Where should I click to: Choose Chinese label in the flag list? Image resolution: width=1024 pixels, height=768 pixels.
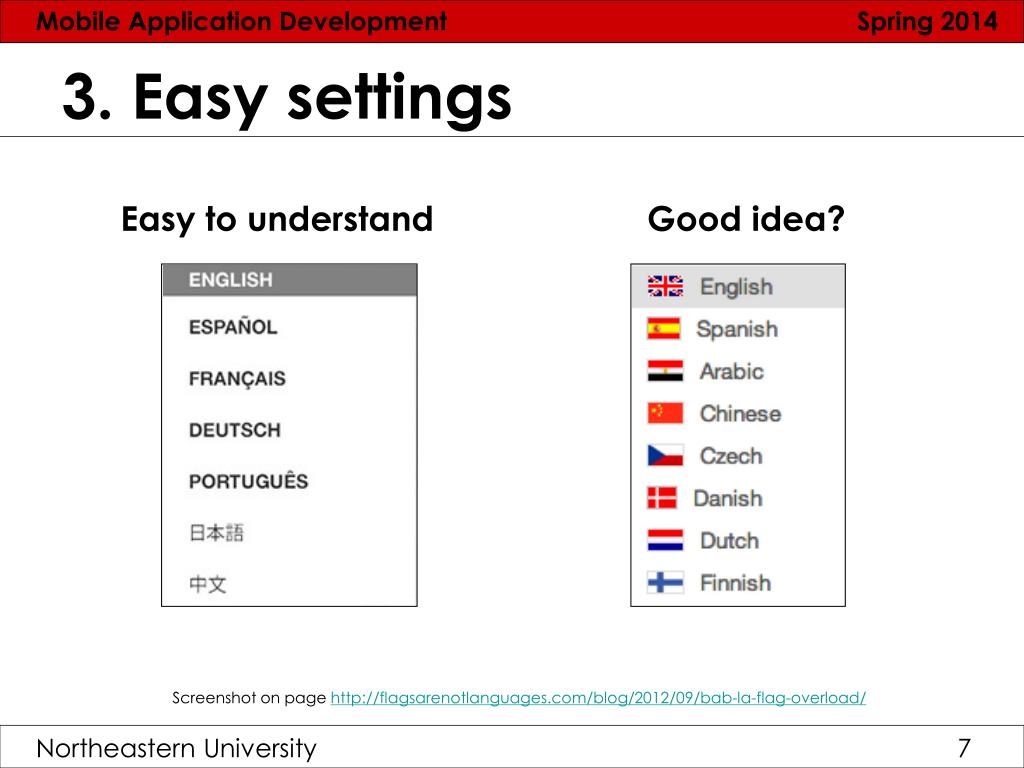pos(740,413)
